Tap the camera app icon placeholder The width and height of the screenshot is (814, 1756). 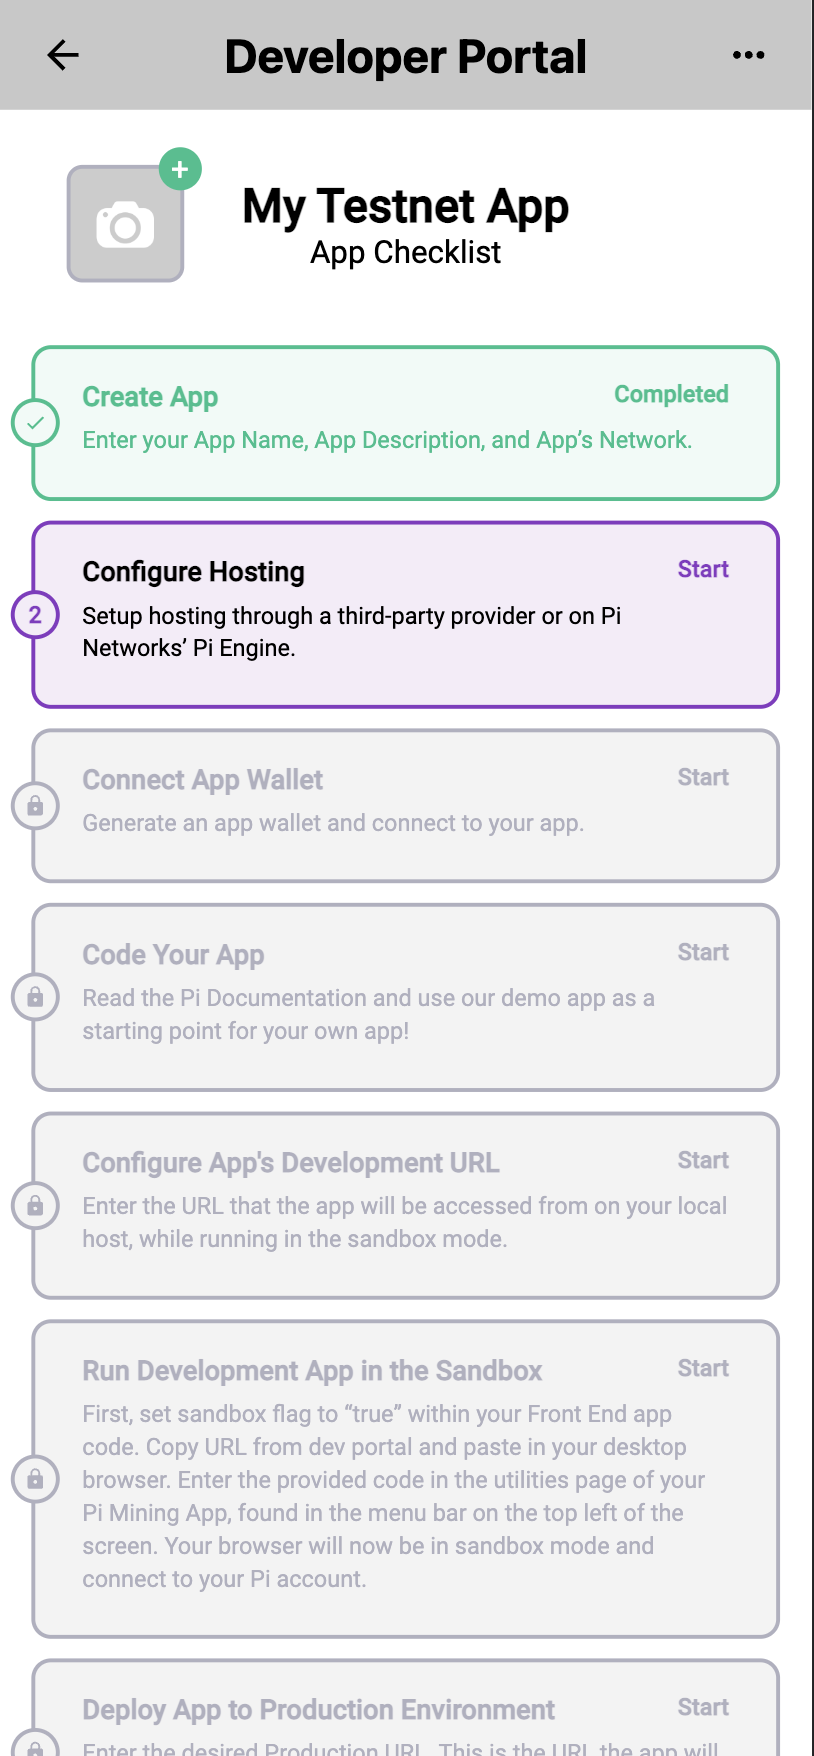(125, 225)
